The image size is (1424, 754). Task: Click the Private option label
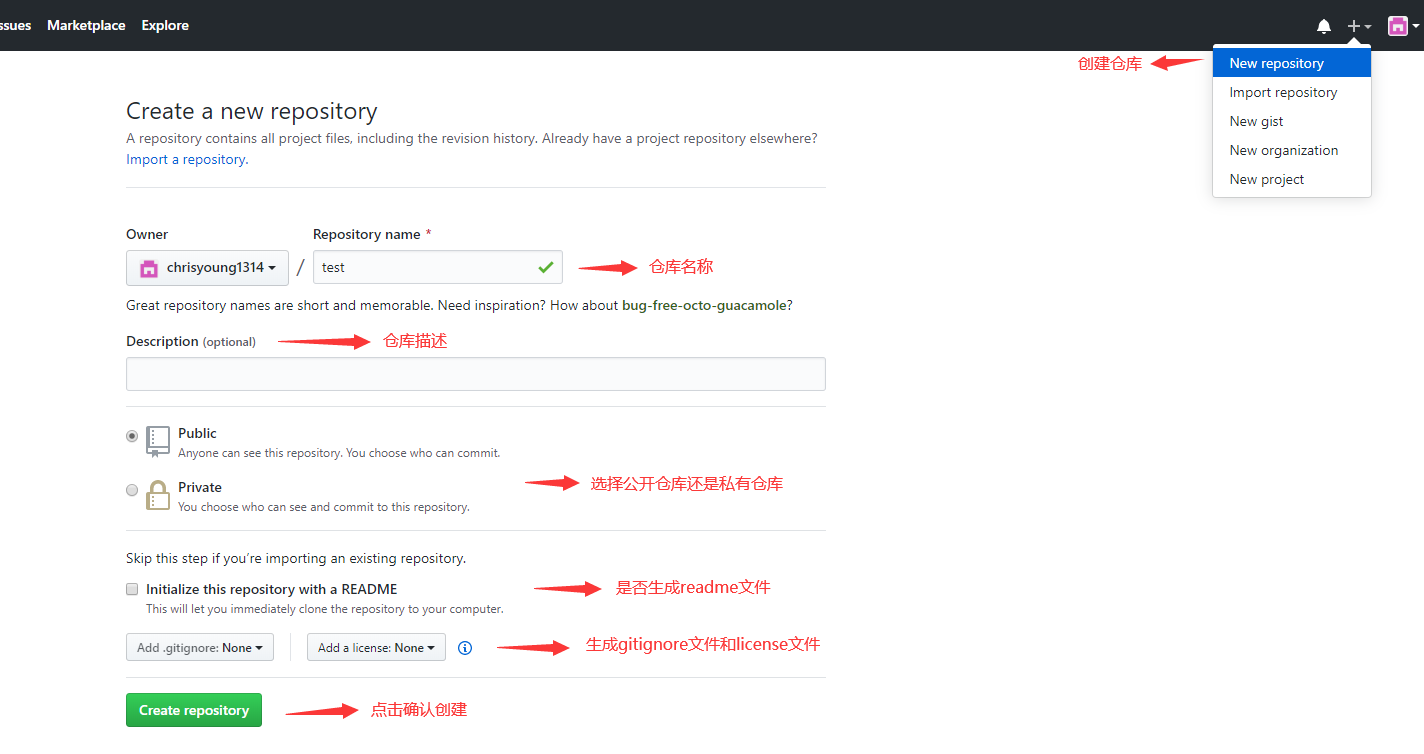200,487
